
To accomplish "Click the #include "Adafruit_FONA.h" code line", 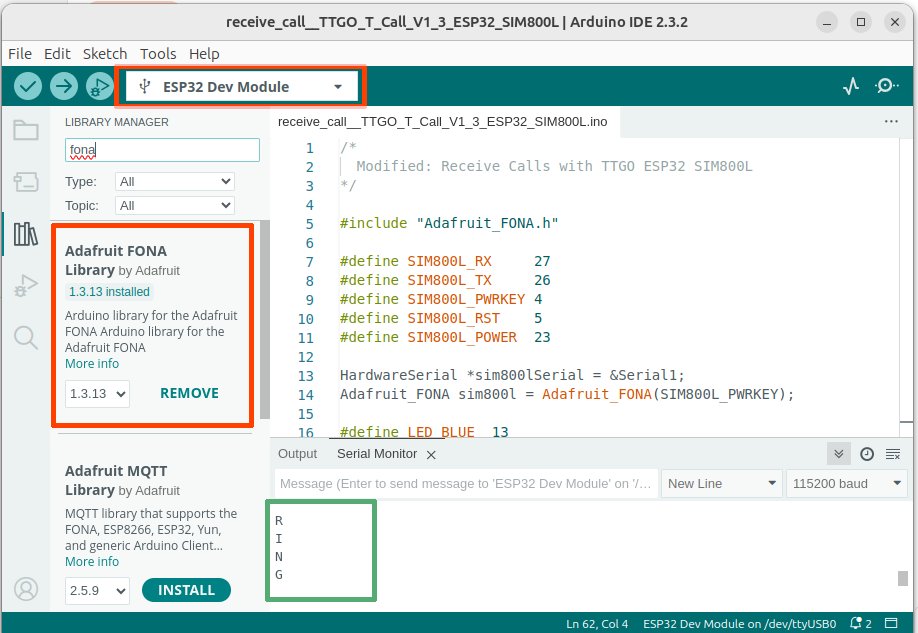I will point(449,223).
